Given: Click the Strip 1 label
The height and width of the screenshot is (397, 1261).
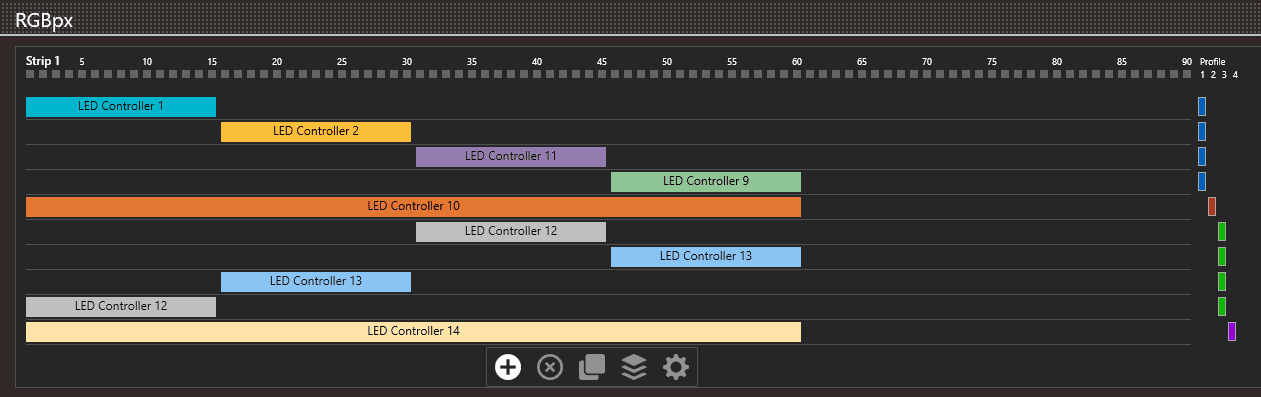Looking at the screenshot, I should coord(43,61).
